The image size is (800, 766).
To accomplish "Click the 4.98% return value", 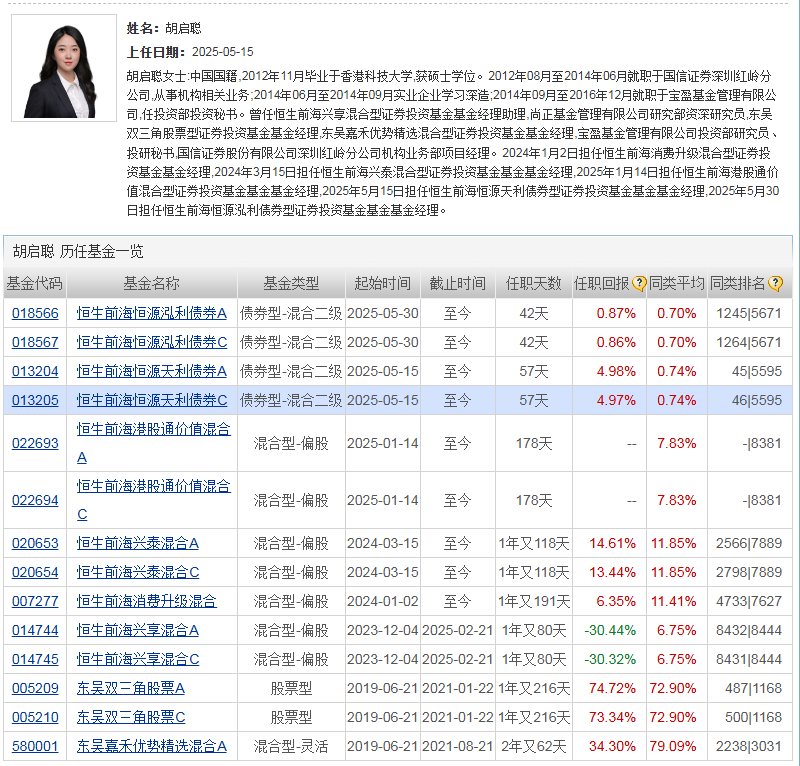I will click(616, 372).
